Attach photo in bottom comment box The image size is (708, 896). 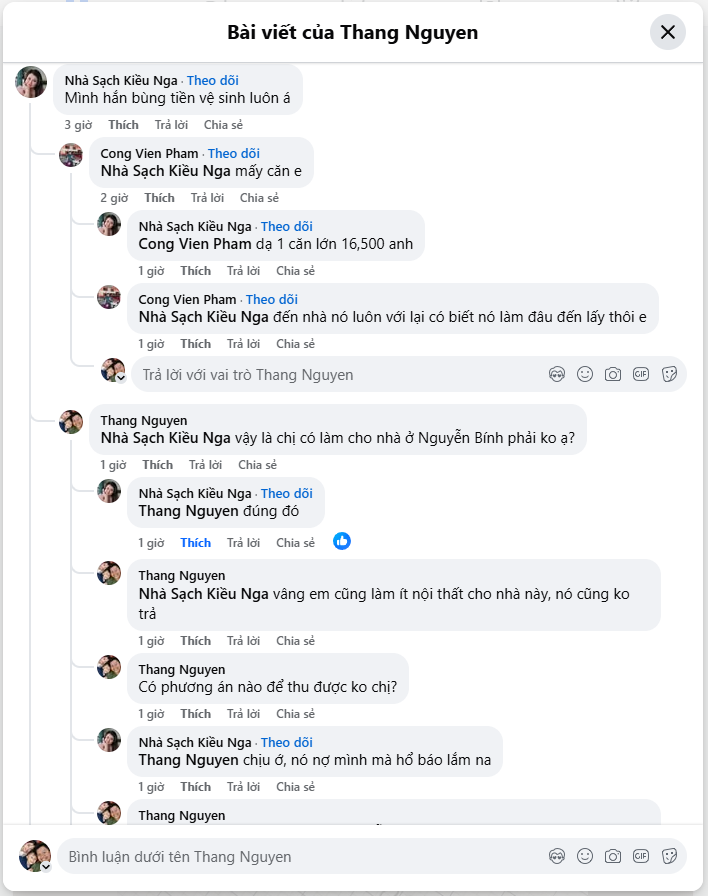coord(613,856)
